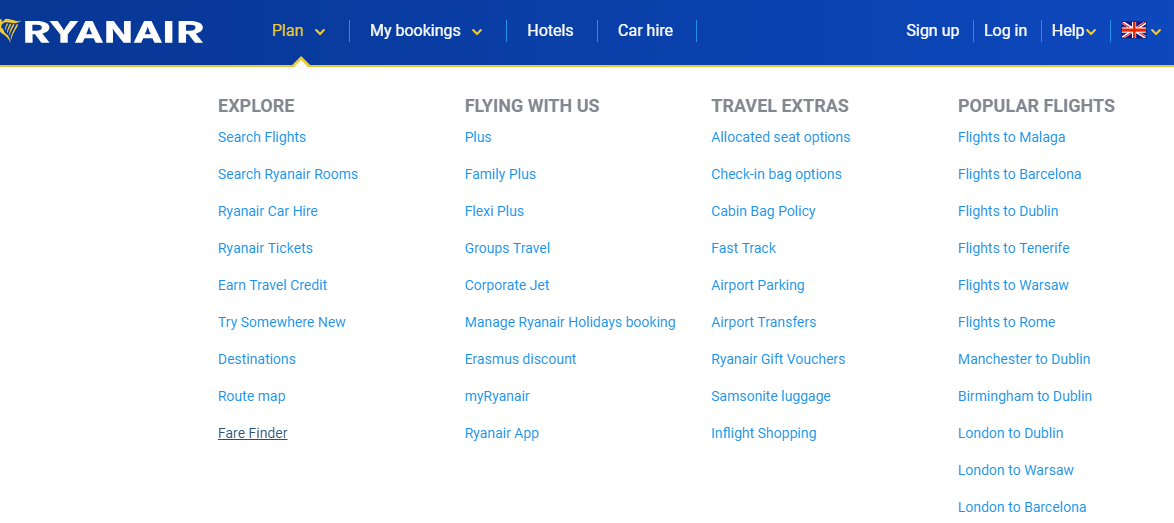Select the Flights to Malaga link
The width and height of the screenshot is (1174, 523).
point(1011,137)
